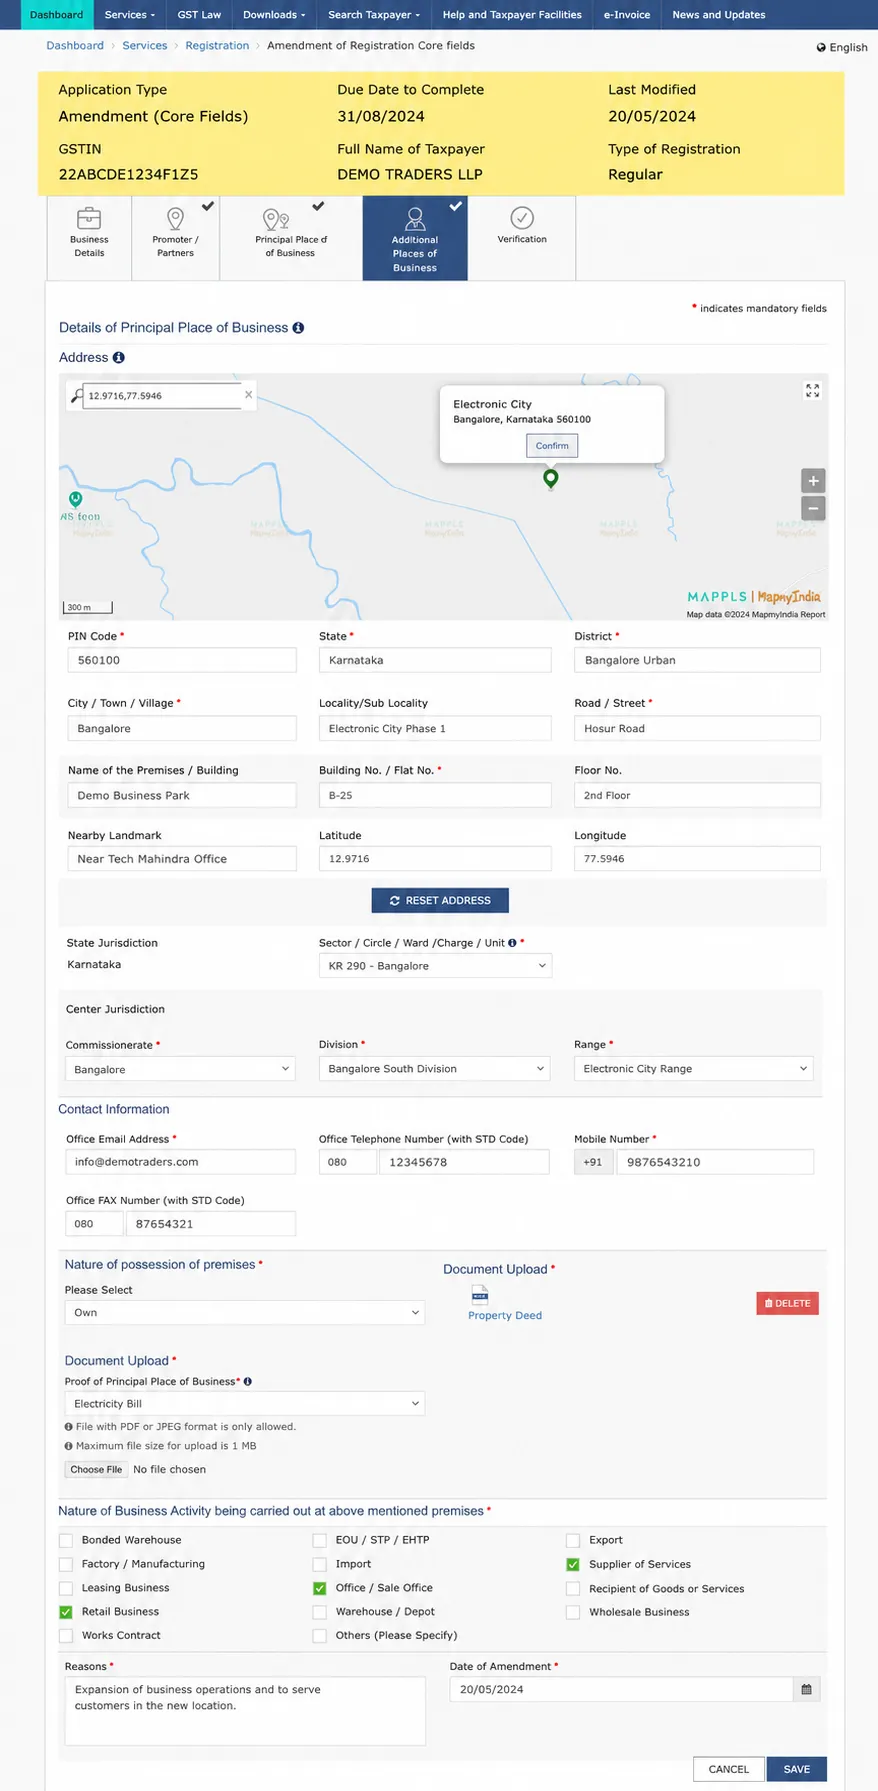The width and height of the screenshot is (878, 1791).
Task: Click the Business Details briefcase icon
Action: [89, 218]
